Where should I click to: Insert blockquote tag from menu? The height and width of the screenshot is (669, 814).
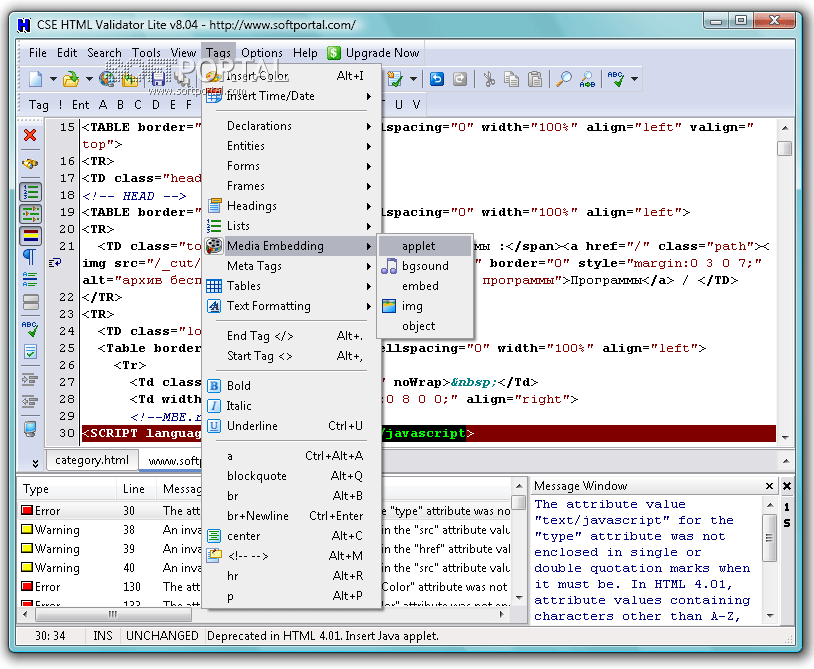coord(291,476)
